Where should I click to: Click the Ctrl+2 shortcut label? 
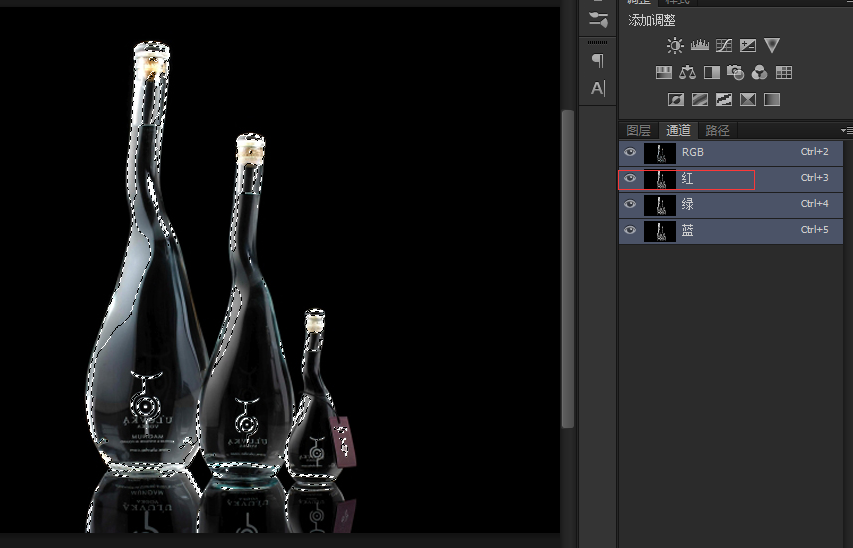point(814,152)
